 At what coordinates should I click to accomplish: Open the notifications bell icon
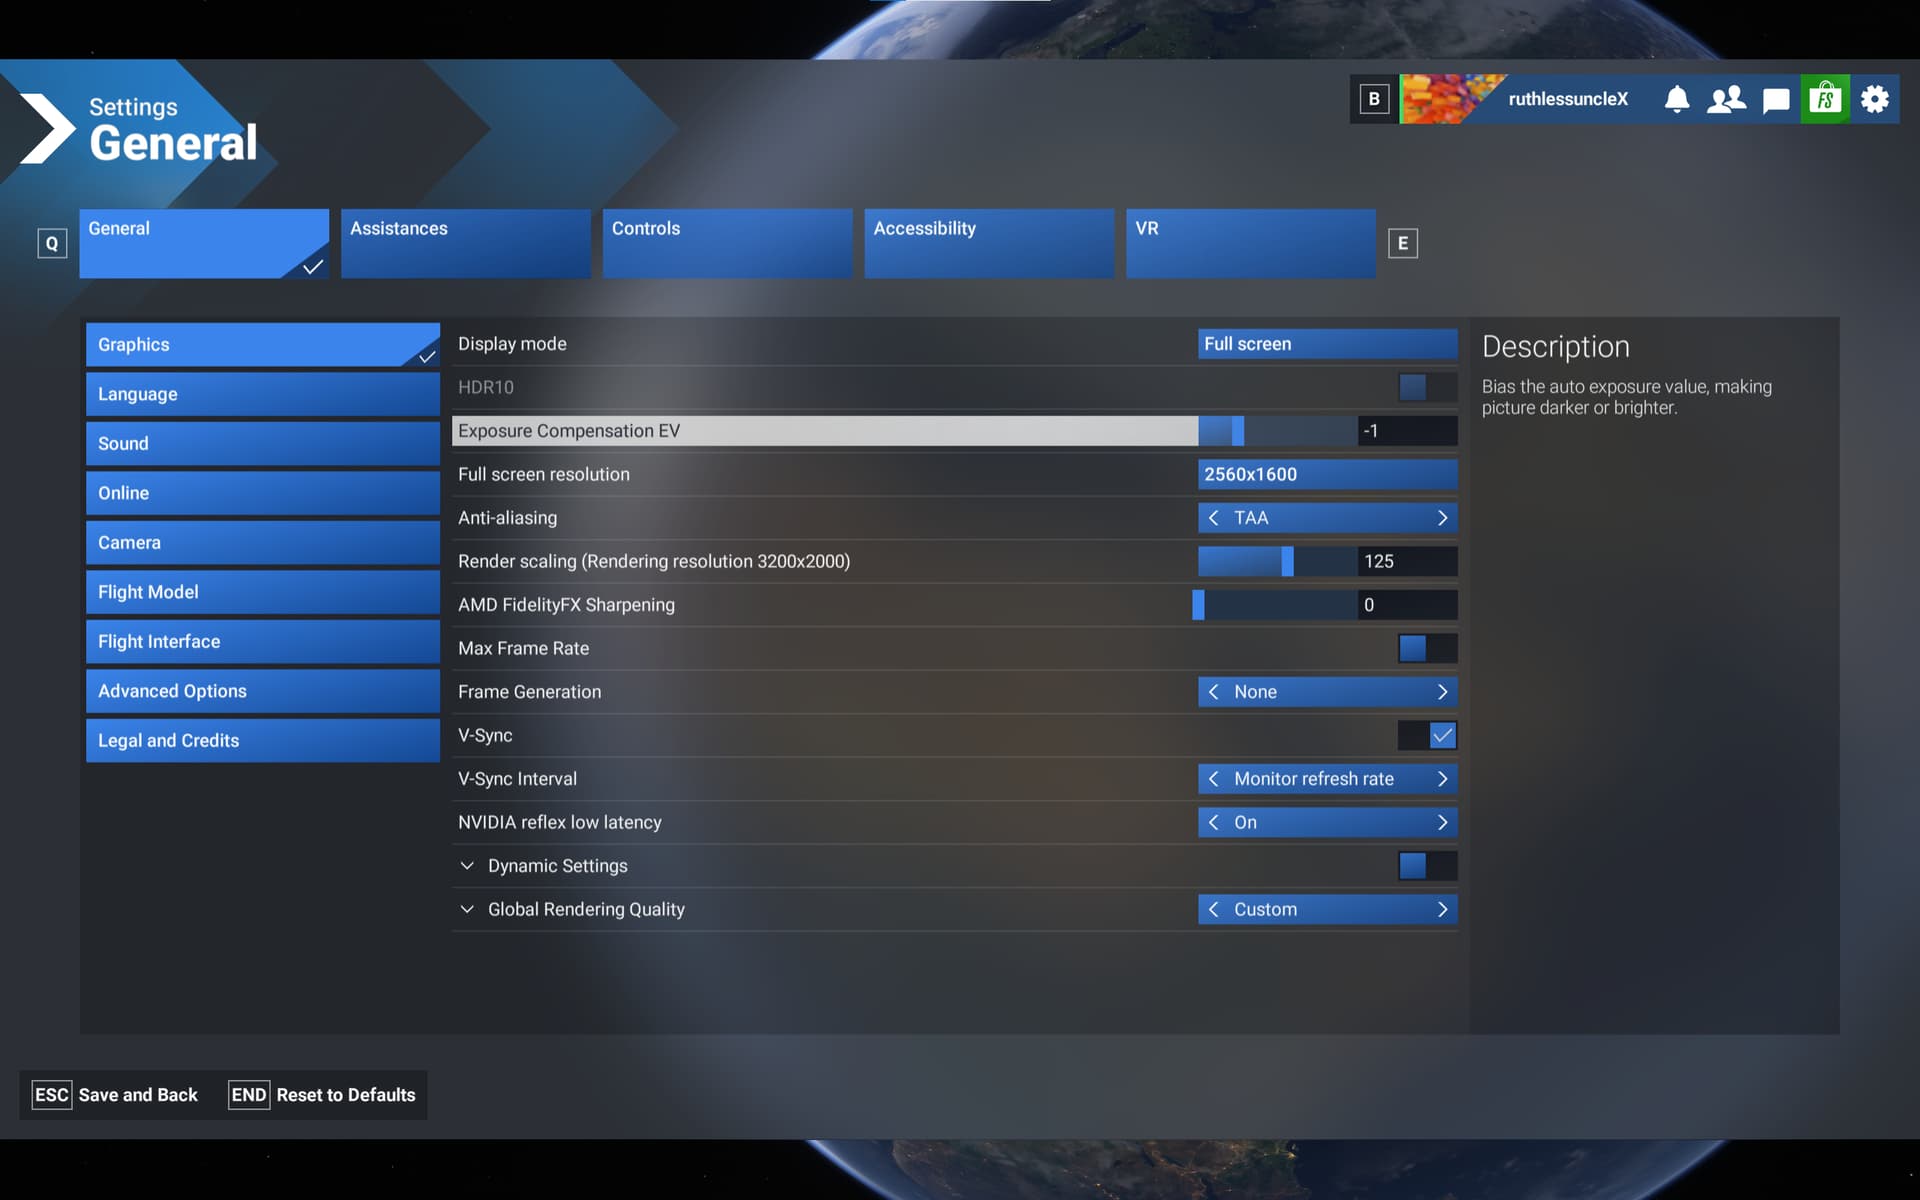pos(1677,99)
